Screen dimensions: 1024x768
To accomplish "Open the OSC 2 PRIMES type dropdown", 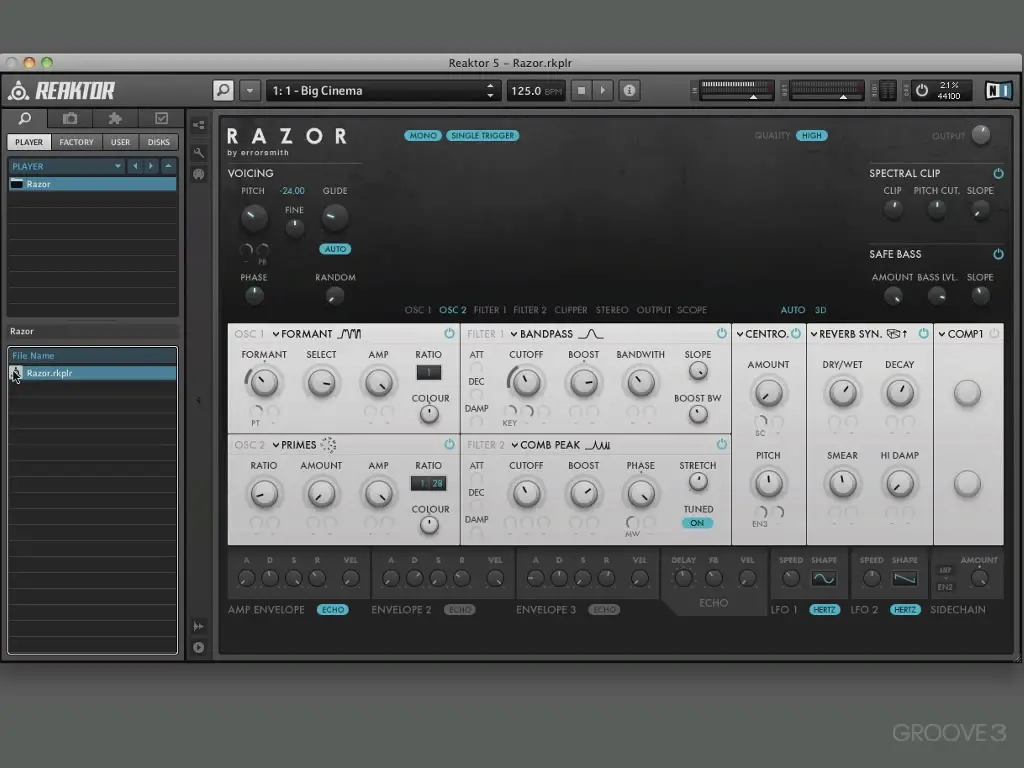I will click(294, 445).
